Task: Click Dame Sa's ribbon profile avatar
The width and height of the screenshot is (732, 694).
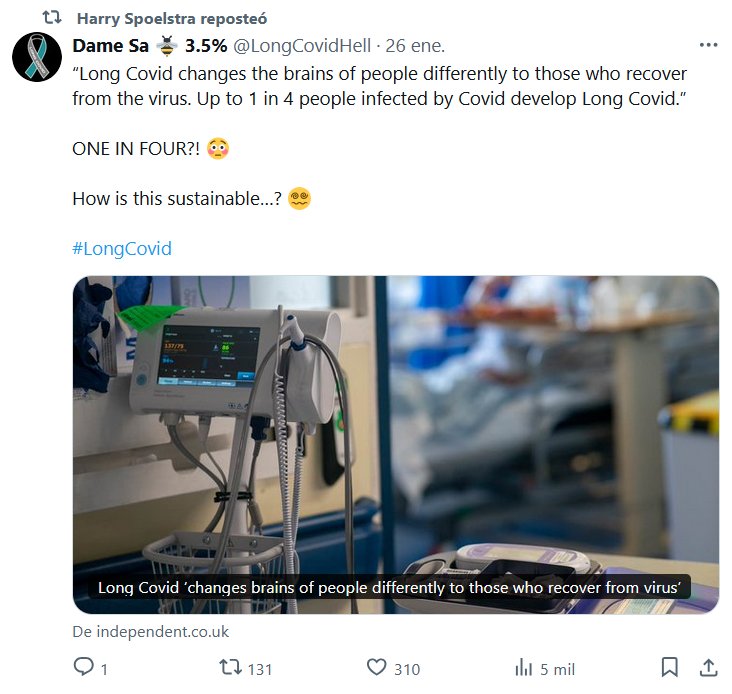Action: pyautogui.click(x=37, y=57)
